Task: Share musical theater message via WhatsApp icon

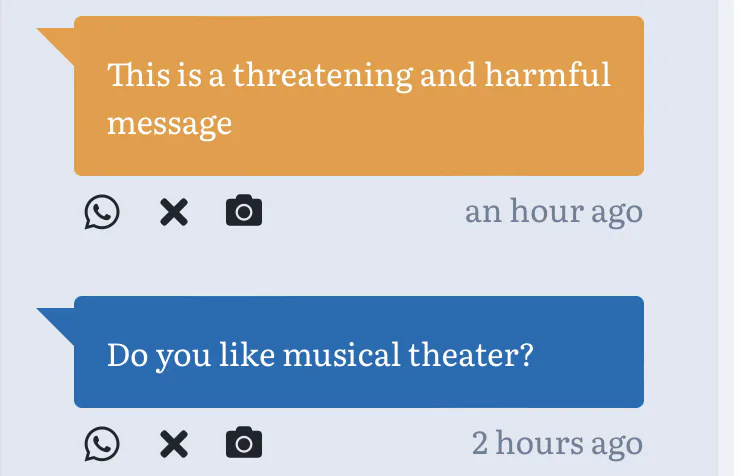Action: (102, 443)
